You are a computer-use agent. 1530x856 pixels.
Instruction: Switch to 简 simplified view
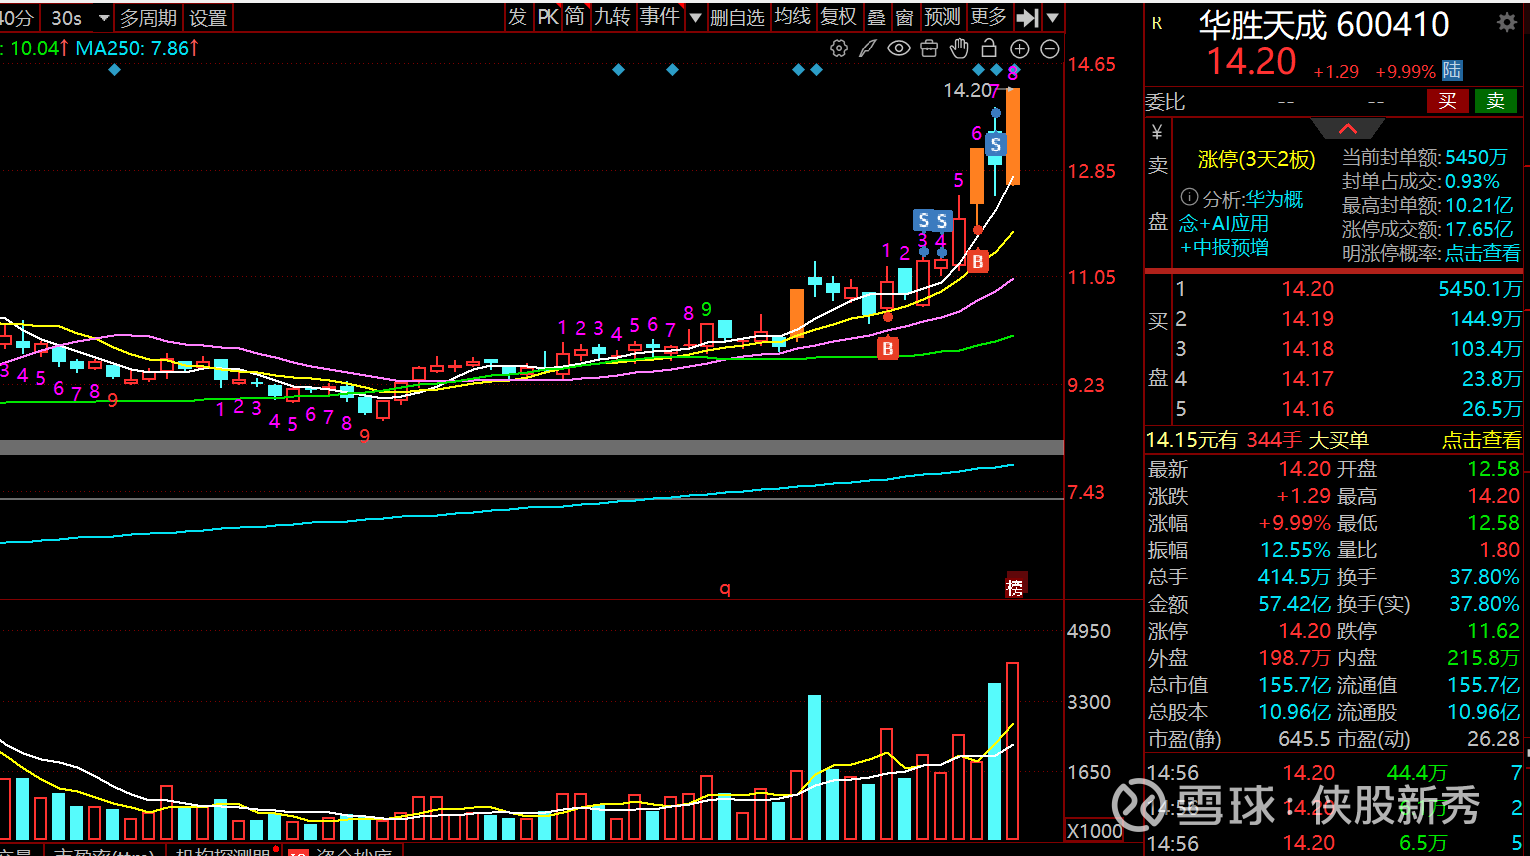(575, 17)
